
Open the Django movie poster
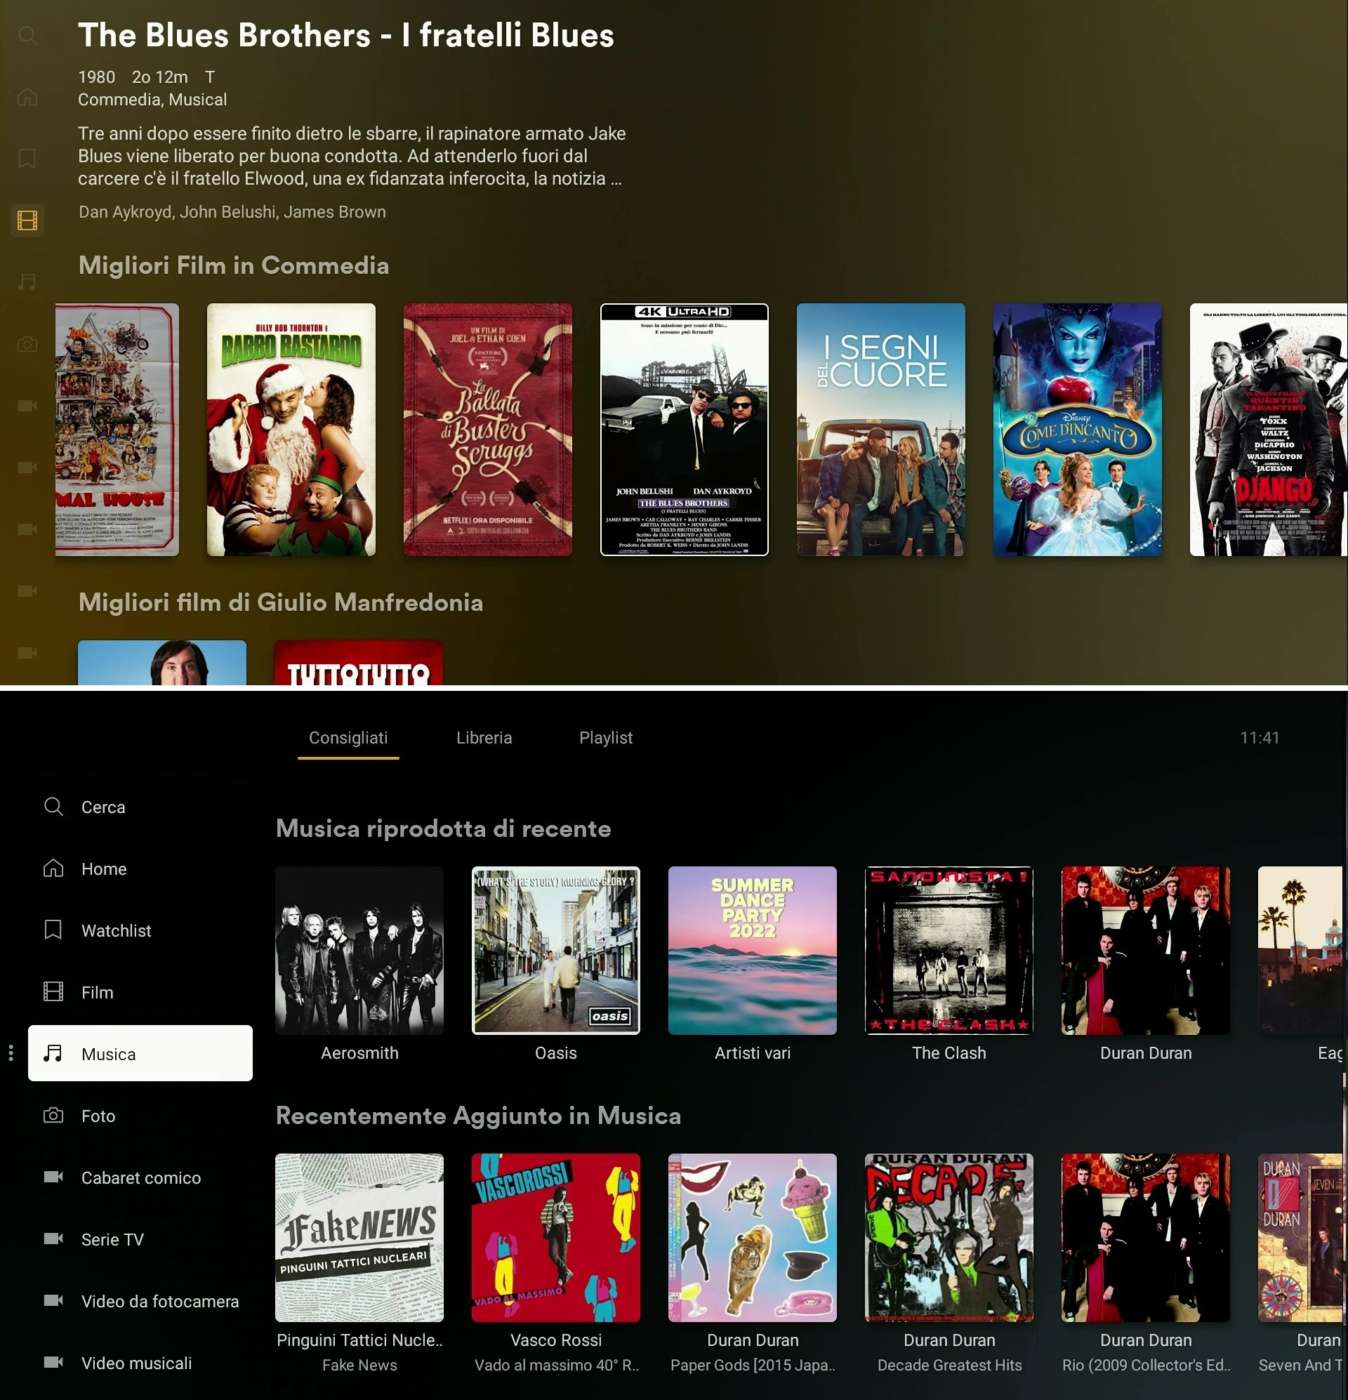coord(1268,429)
